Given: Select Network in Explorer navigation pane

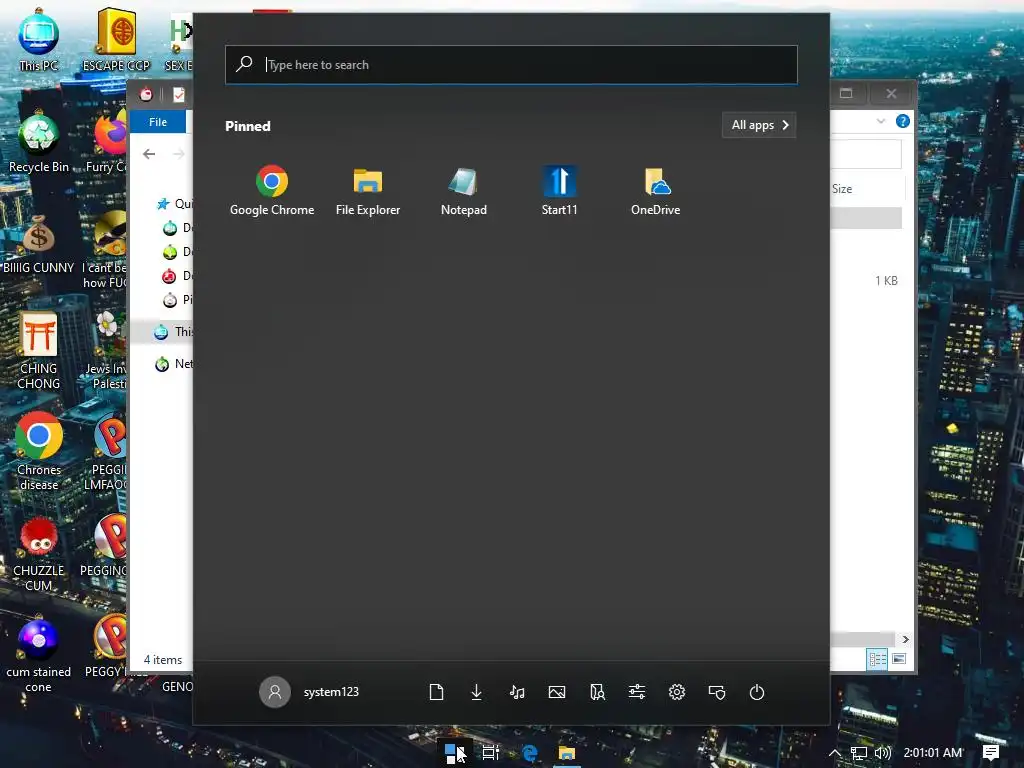Looking at the screenshot, I should [x=174, y=364].
